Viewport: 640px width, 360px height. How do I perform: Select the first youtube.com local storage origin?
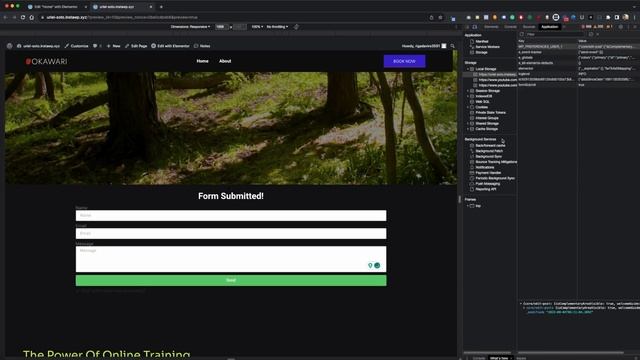496,80
